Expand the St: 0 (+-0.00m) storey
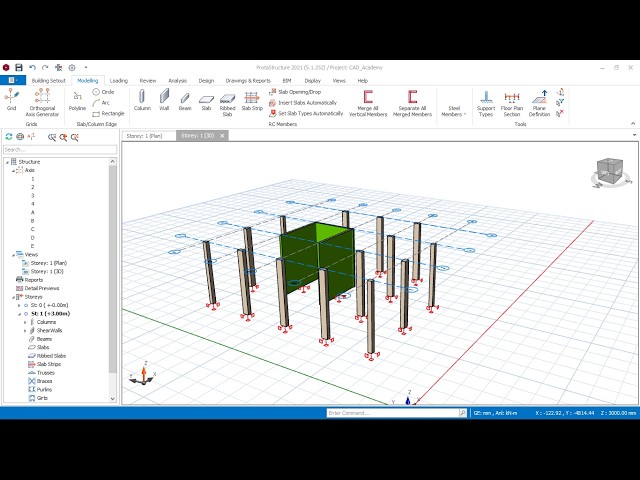640x480 pixels. click(19, 305)
